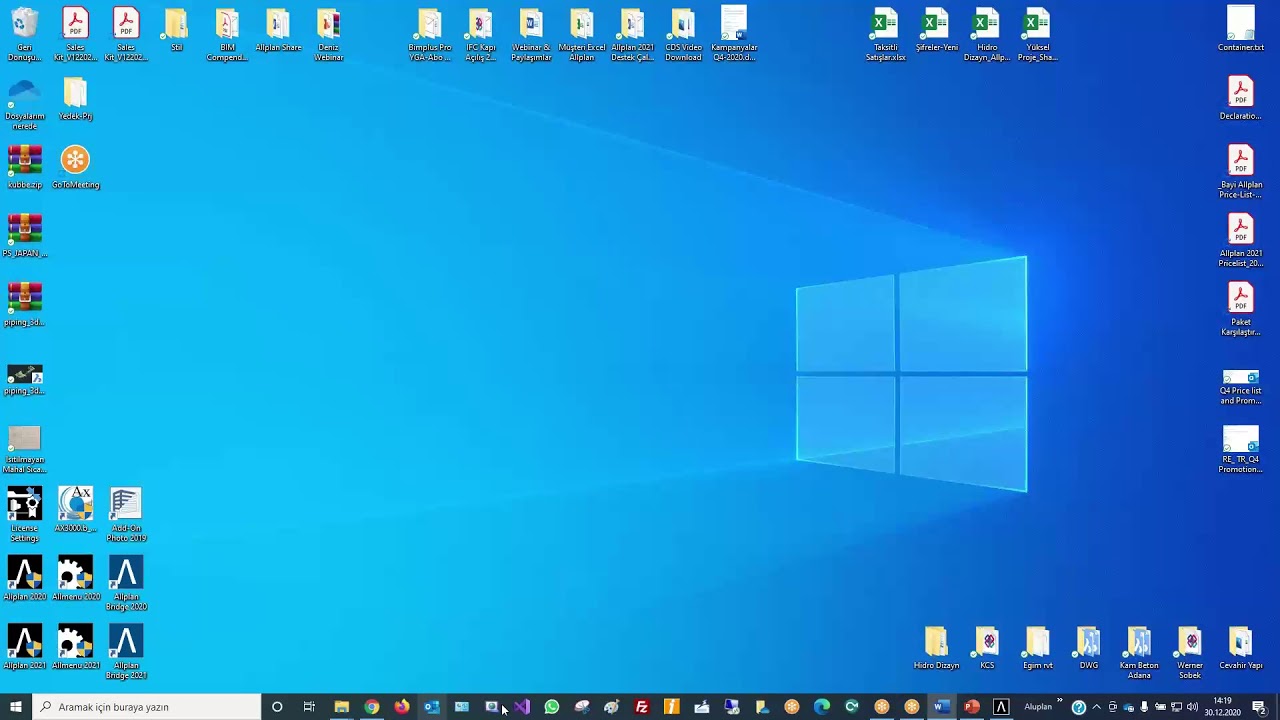Open WhatsApp from the taskbar
The width and height of the screenshot is (1280, 720).
pos(552,707)
